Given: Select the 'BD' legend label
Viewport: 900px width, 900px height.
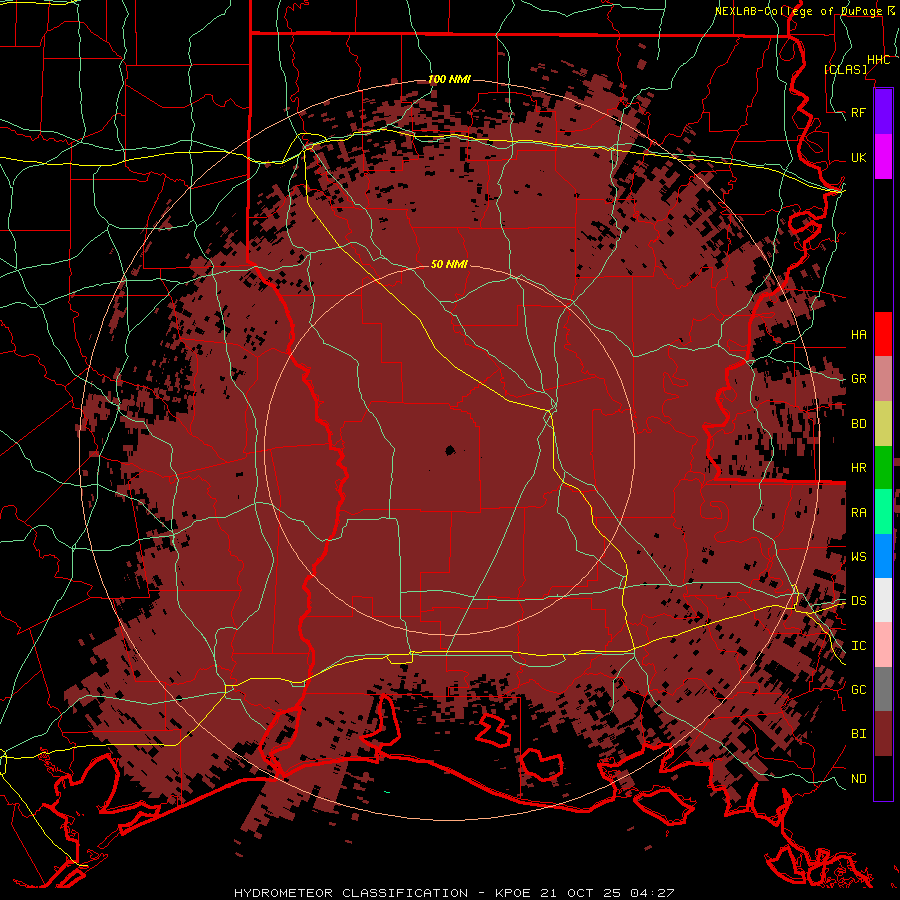Looking at the screenshot, I should pyautogui.click(x=858, y=424).
